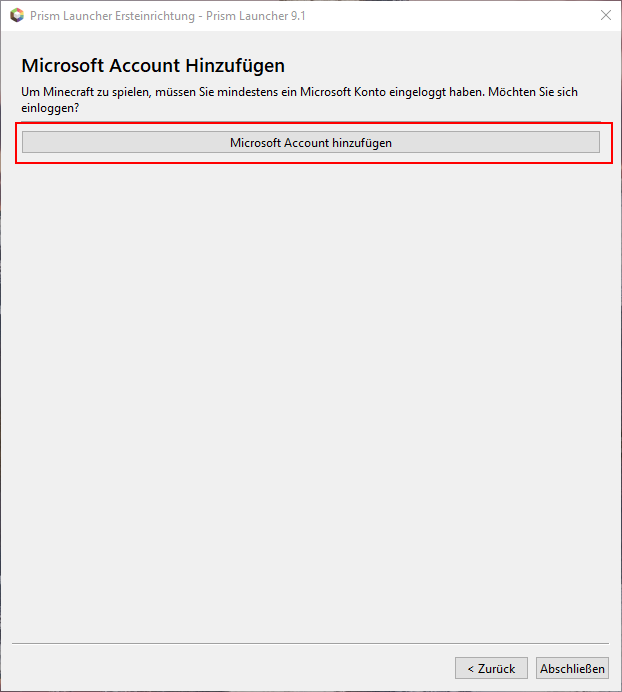Image resolution: width=622 pixels, height=692 pixels.
Task: Click the X icon at window top right
Action: (605, 15)
